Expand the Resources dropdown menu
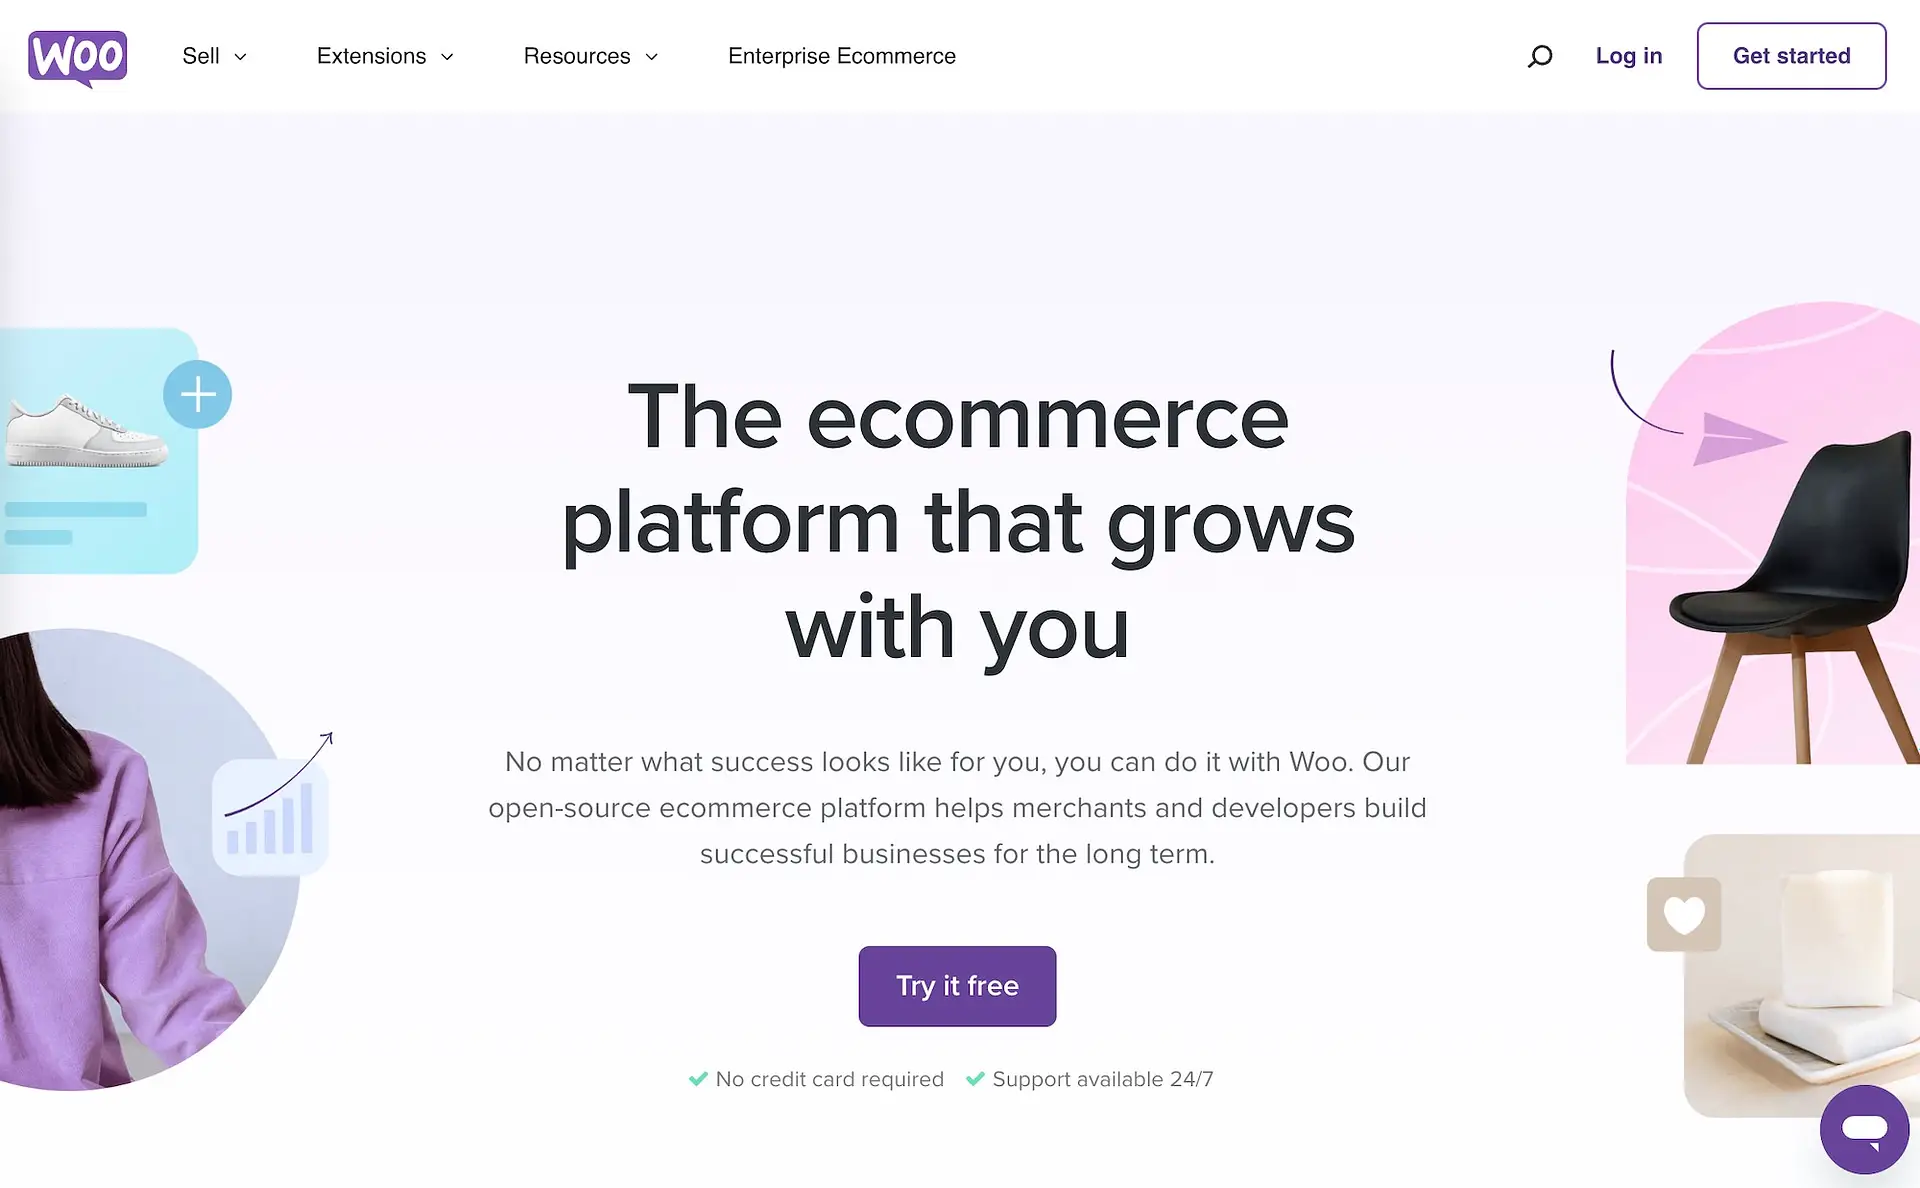 click(x=590, y=56)
